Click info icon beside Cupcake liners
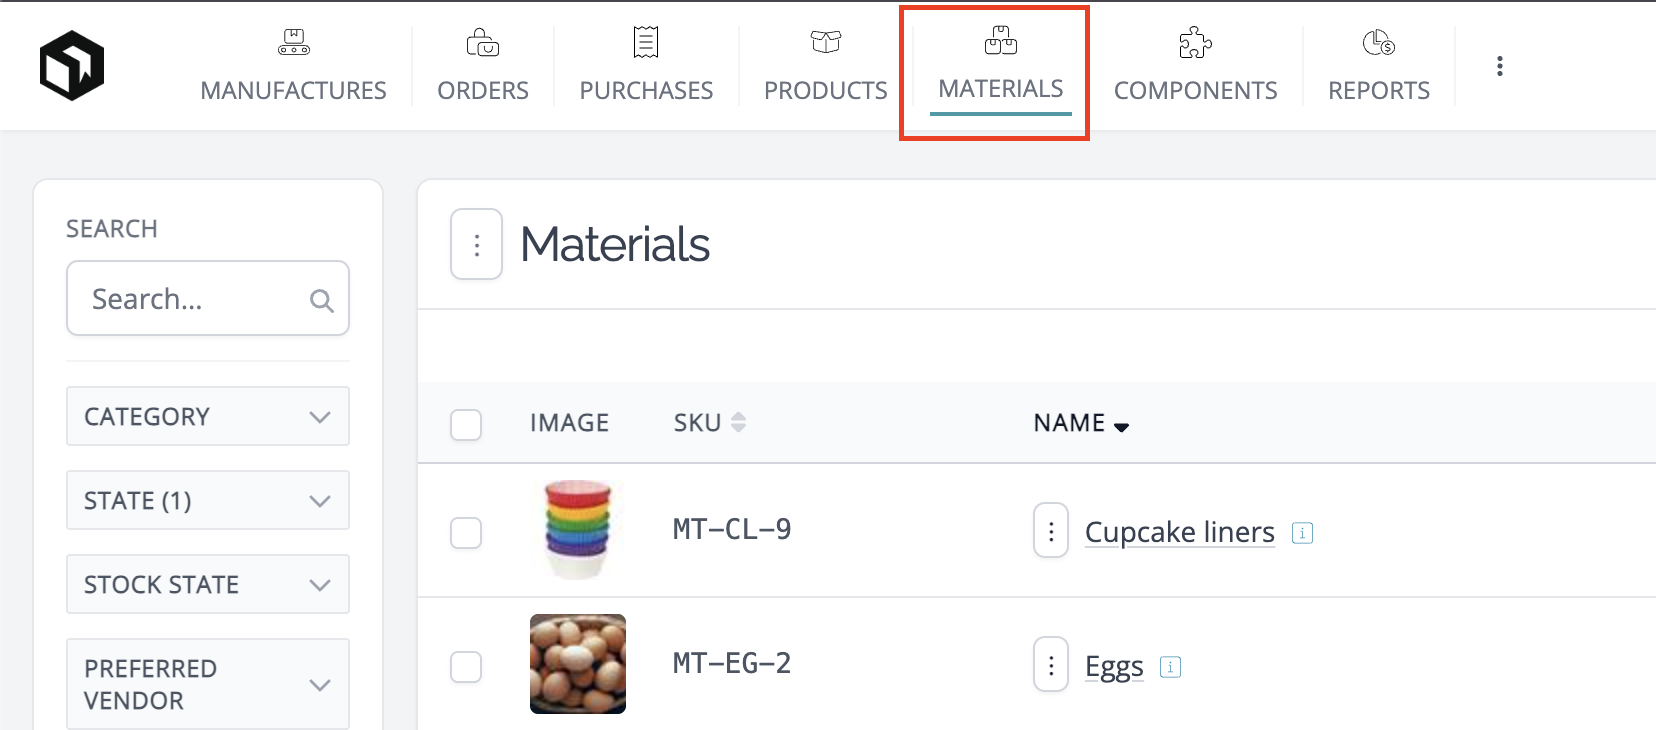The image size is (1656, 730). pyautogui.click(x=1302, y=533)
